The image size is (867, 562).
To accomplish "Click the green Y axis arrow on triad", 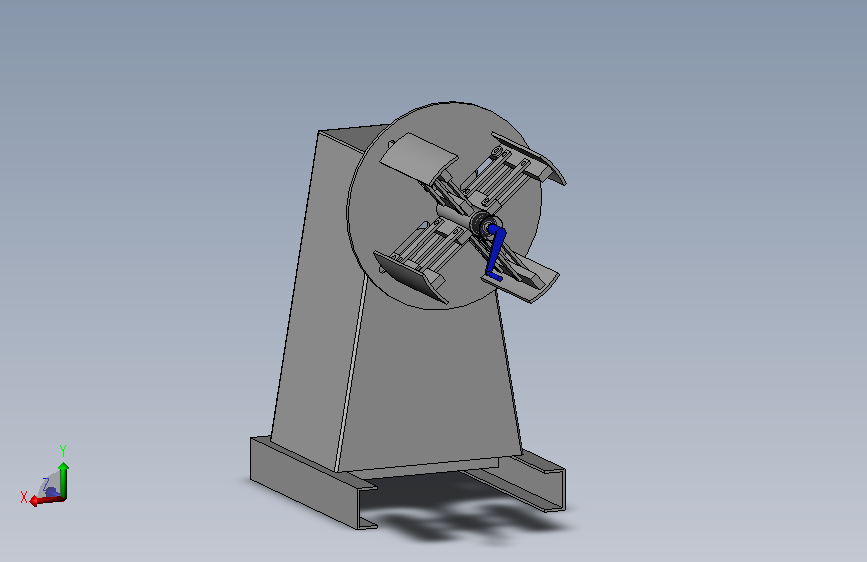I will (x=64, y=480).
